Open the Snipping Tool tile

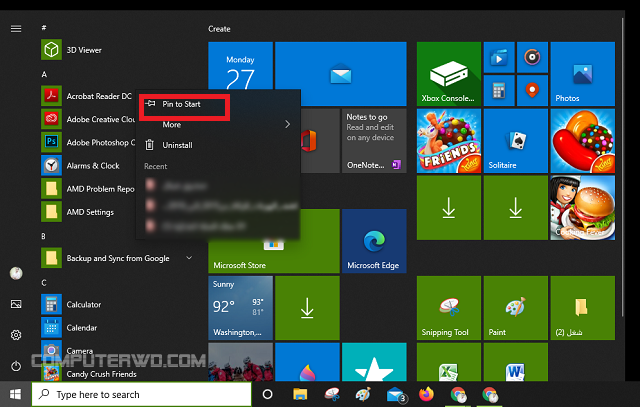click(x=449, y=308)
